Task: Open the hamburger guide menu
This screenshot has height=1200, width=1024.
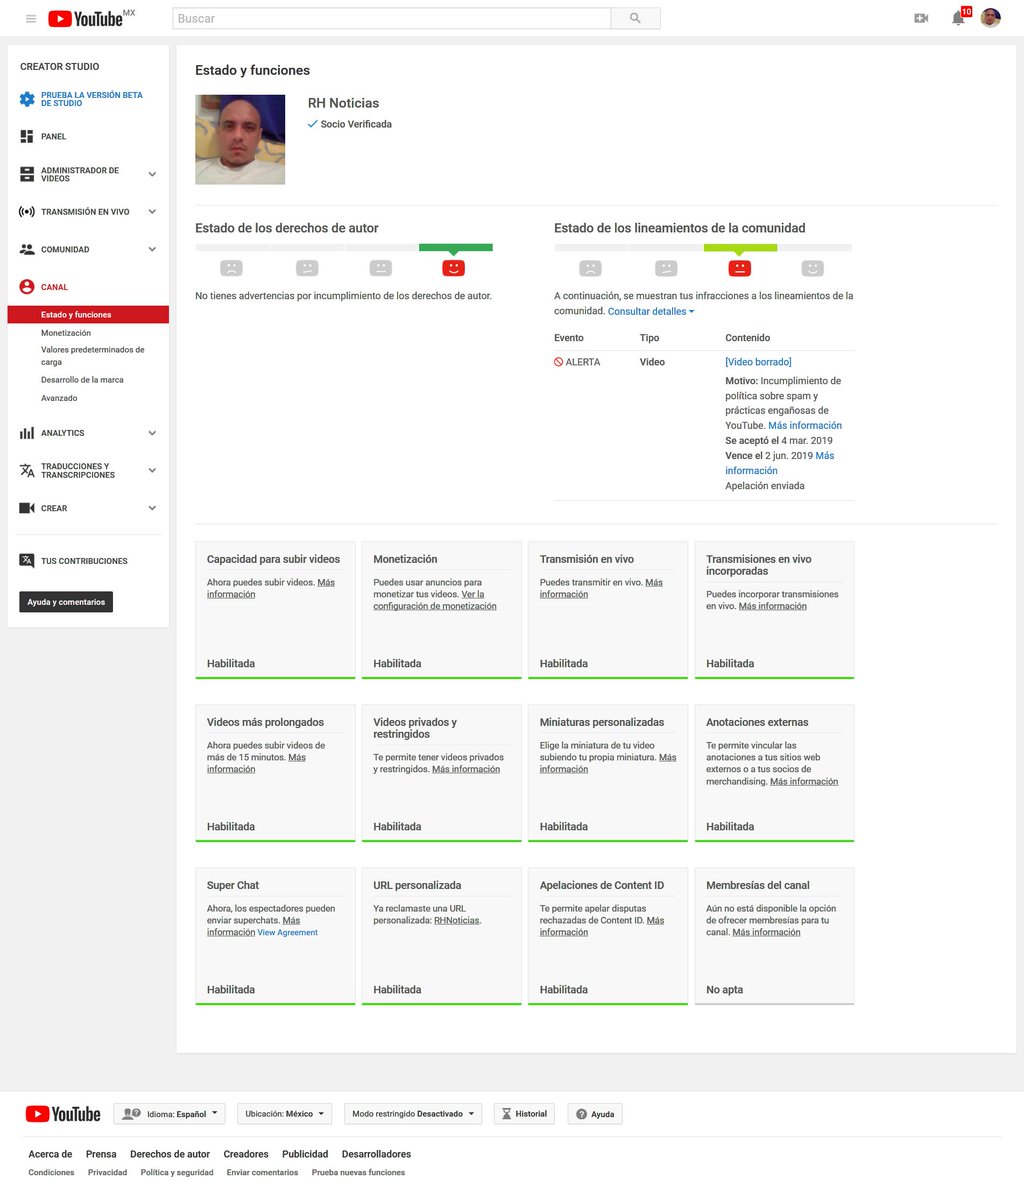Action: point(31,19)
